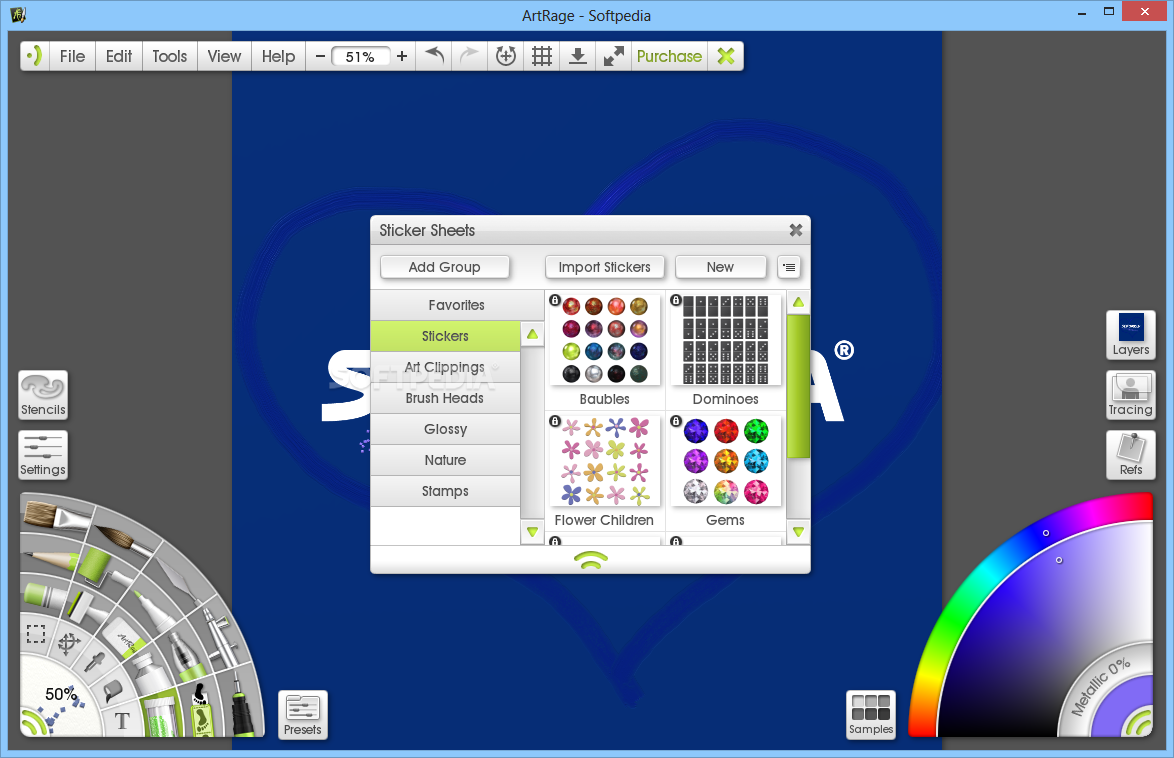Toggle the lock on Baubles sheet
This screenshot has width=1174, height=758.
[x=555, y=300]
